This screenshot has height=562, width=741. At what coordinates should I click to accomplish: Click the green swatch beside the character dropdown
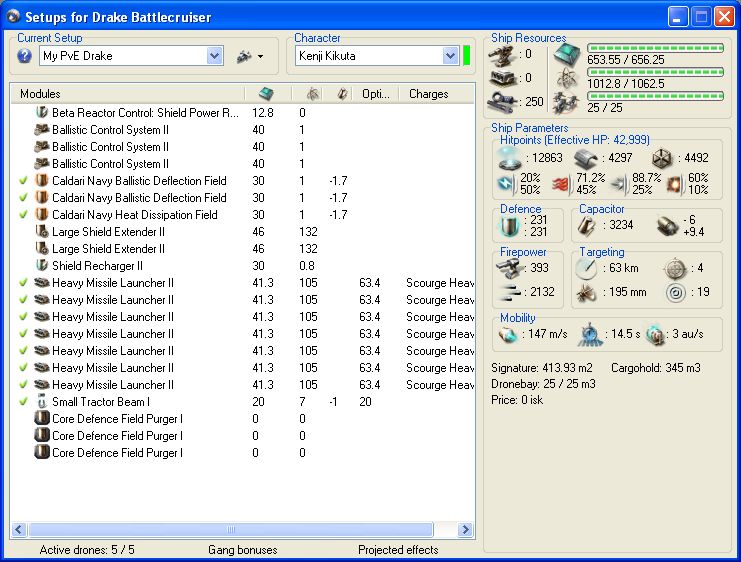(467, 56)
